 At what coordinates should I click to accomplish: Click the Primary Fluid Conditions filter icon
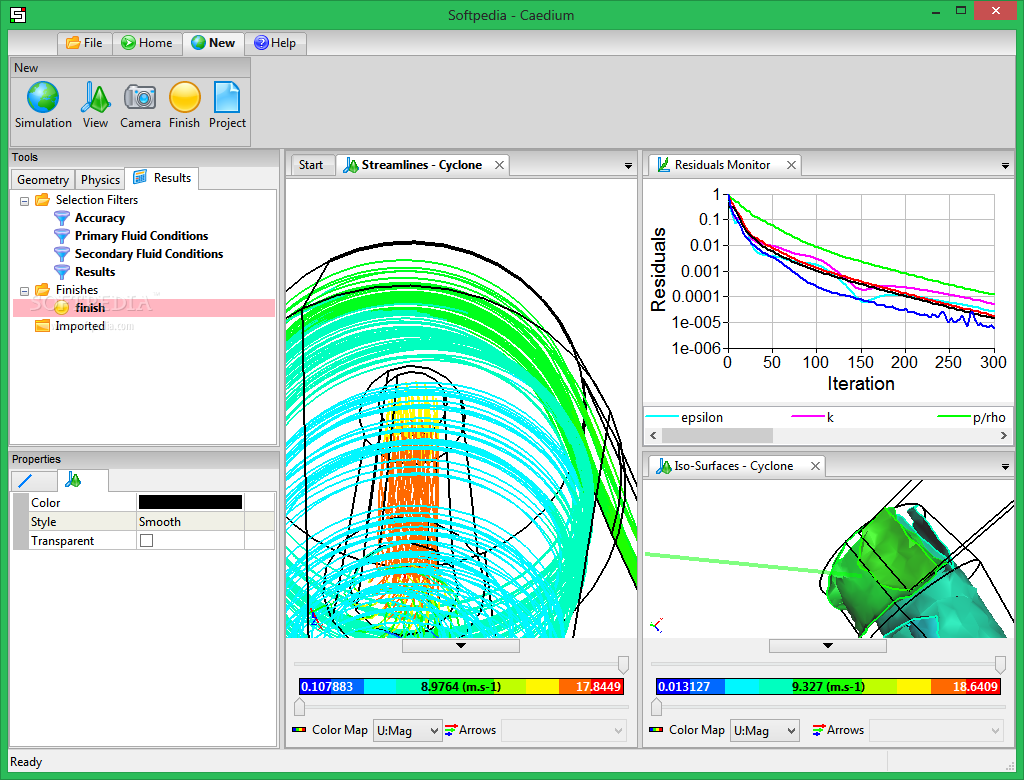[x=62, y=236]
